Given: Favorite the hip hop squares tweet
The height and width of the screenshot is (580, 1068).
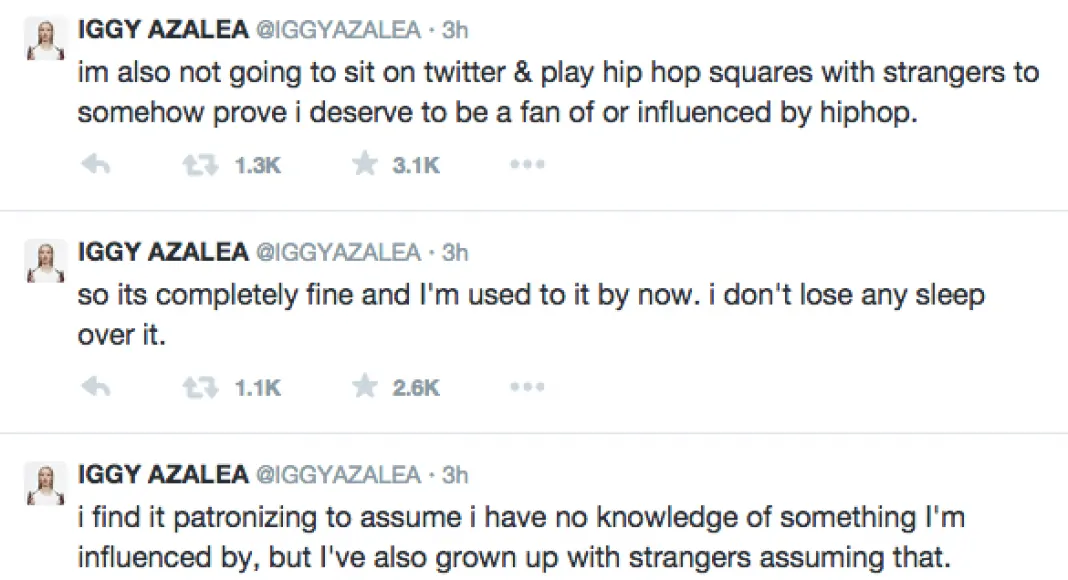Looking at the screenshot, I should (x=365, y=166).
